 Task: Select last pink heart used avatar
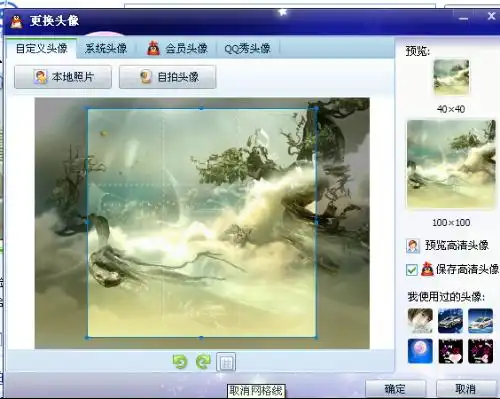click(x=480, y=351)
